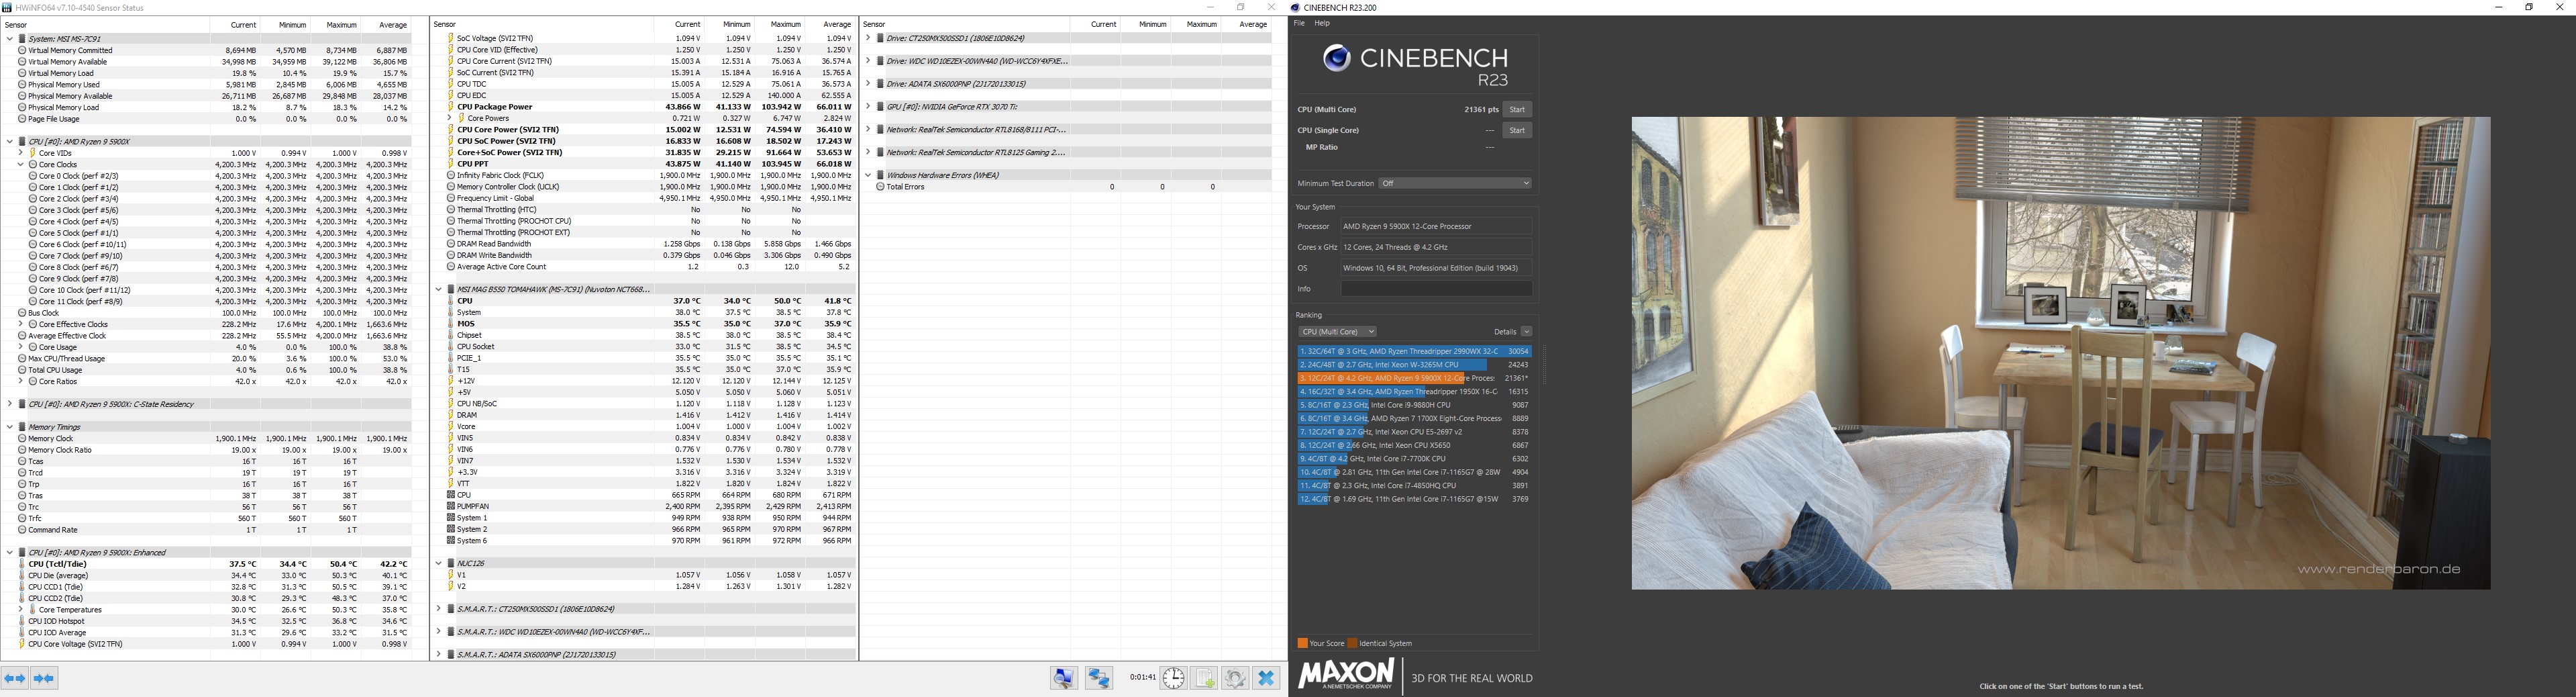Expand S.M.A.R.T. CT250MX500SSD1 group
This screenshot has width=2576, height=697.
(x=439, y=609)
